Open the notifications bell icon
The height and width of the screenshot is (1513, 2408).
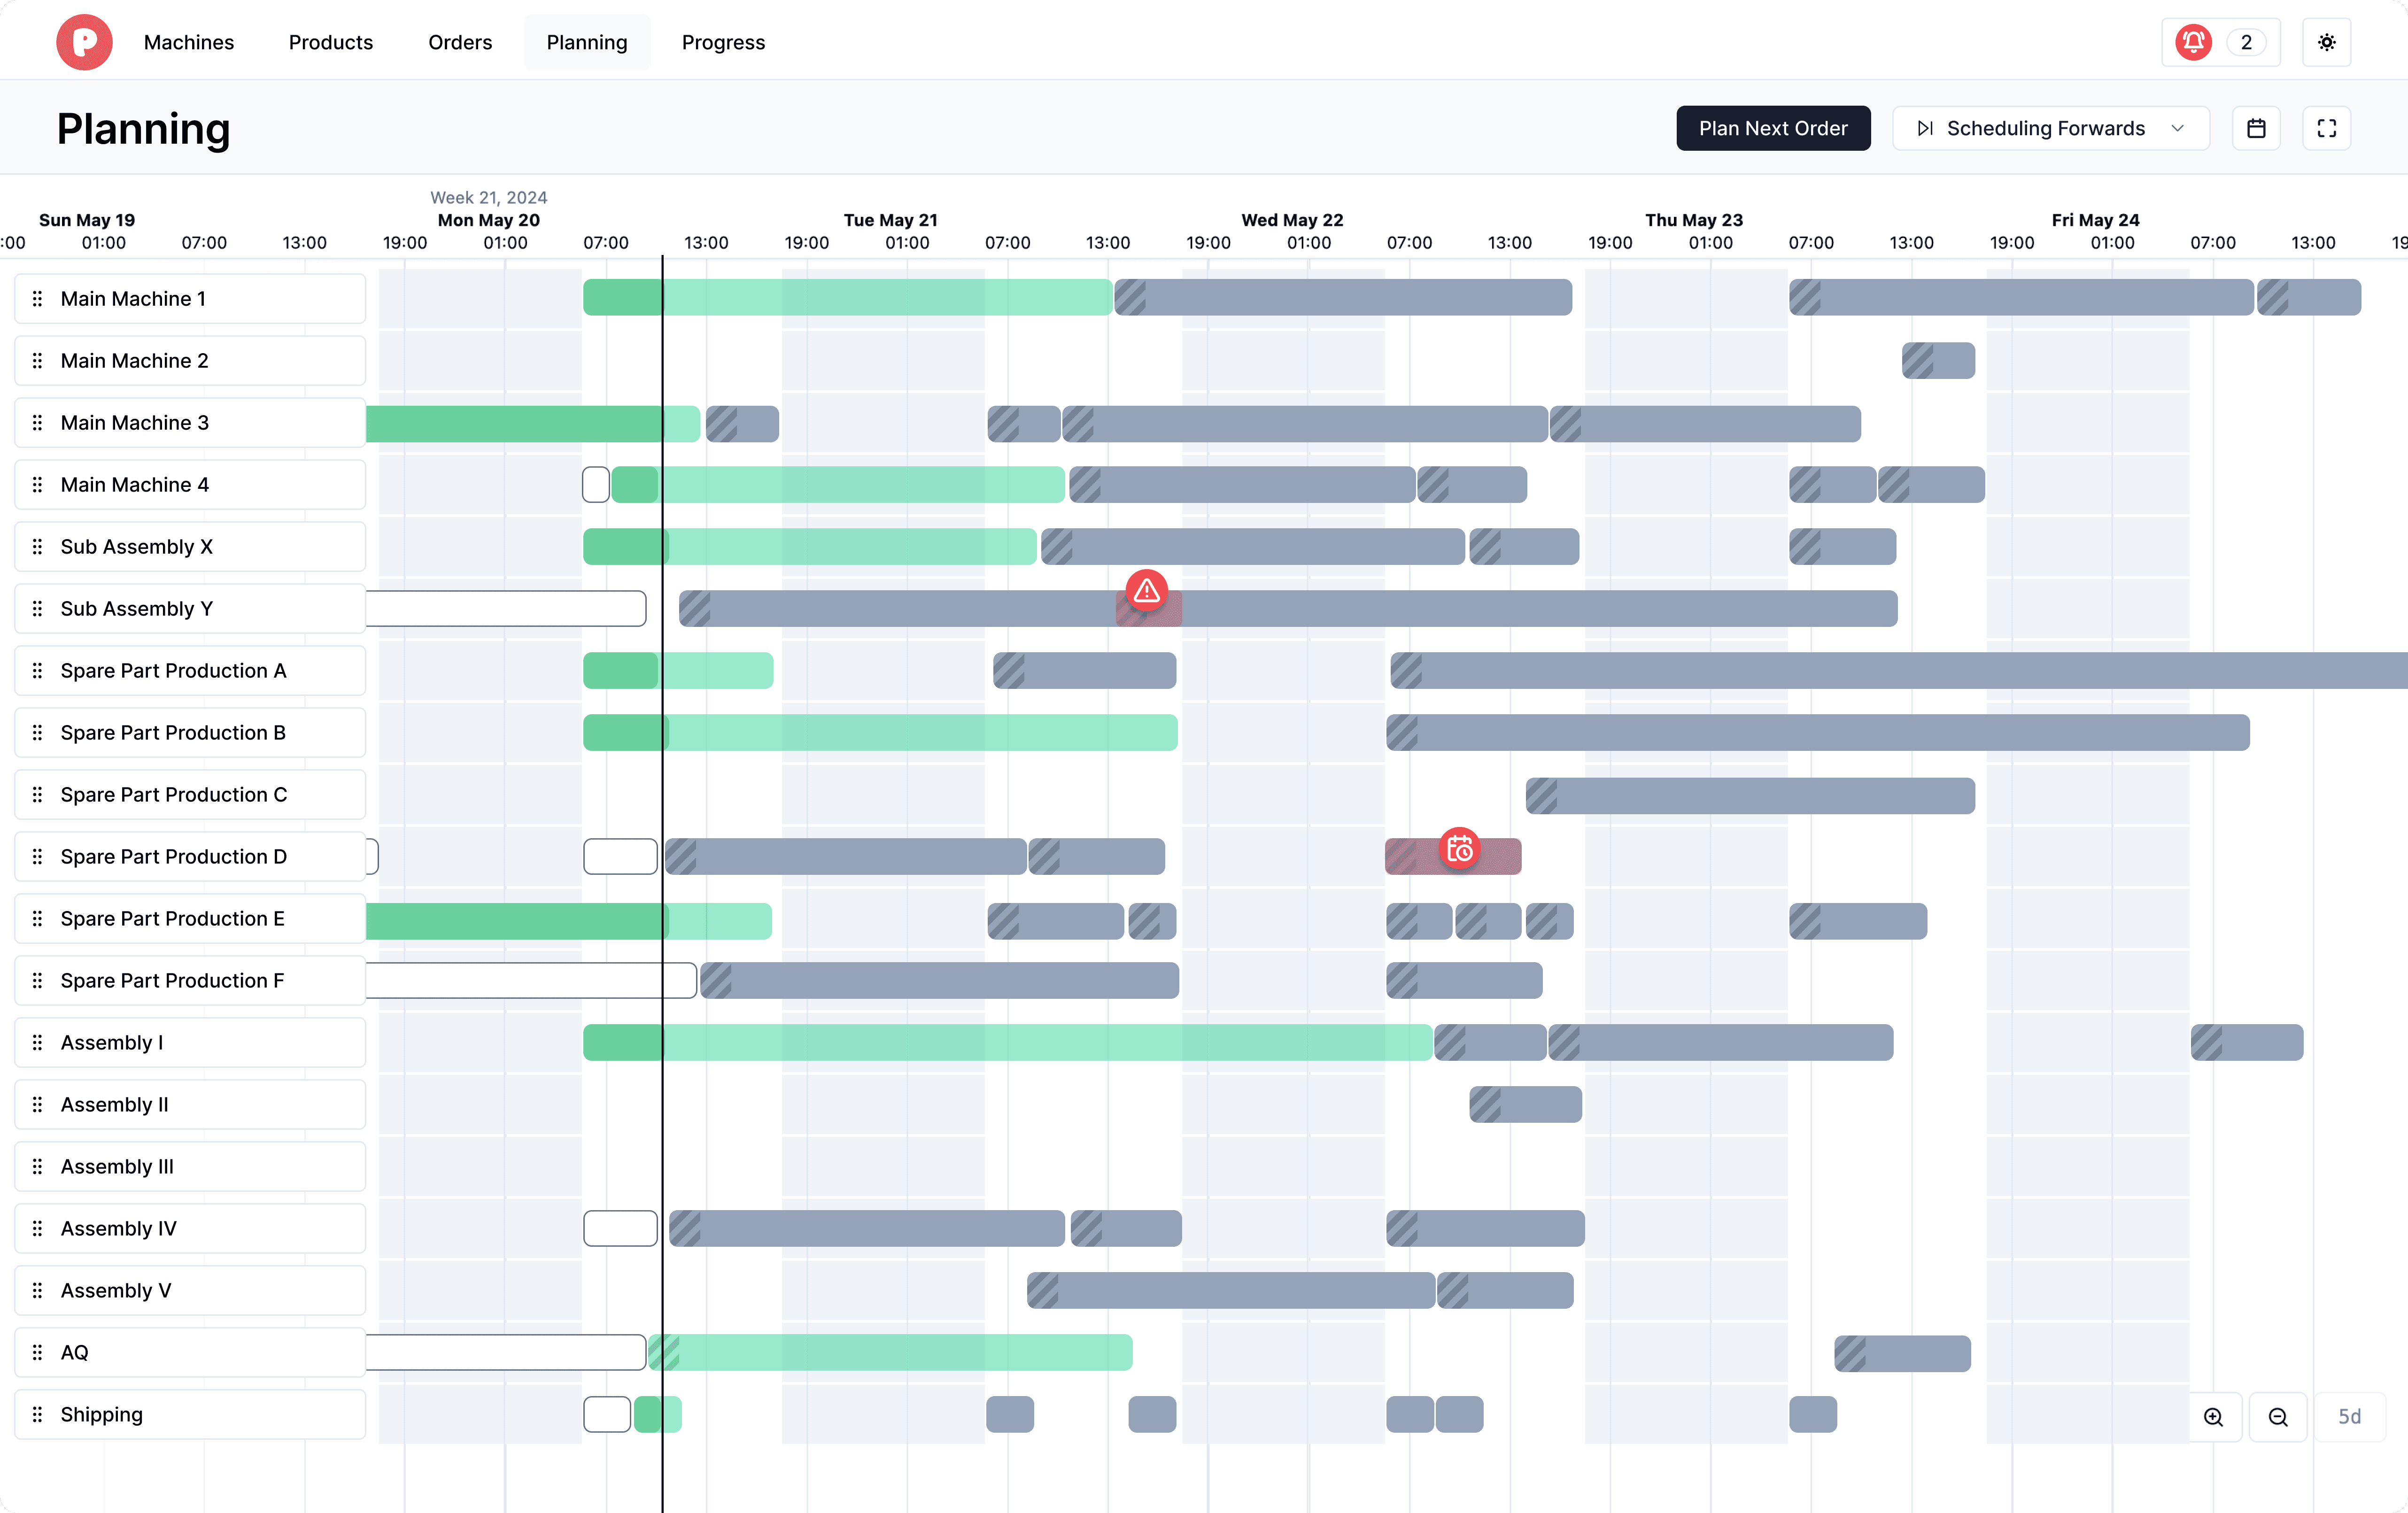[x=2193, y=42]
